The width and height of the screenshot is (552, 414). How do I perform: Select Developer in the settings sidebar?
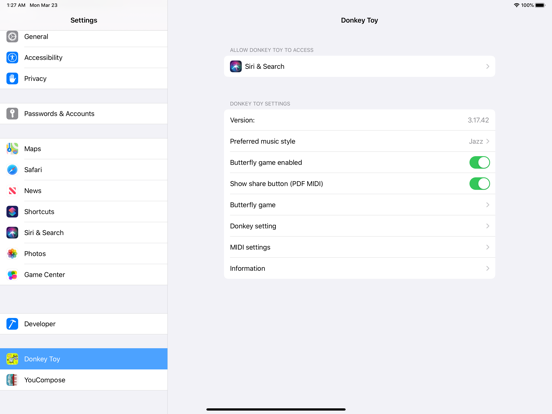[83, 324]
